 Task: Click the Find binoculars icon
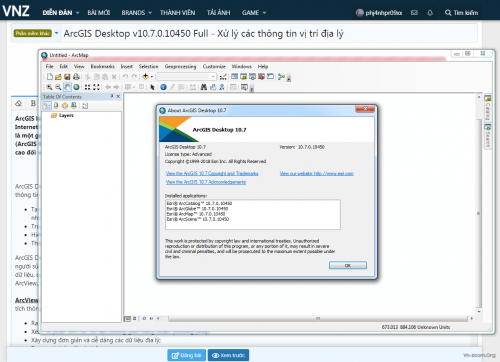[x=204, y=87]
